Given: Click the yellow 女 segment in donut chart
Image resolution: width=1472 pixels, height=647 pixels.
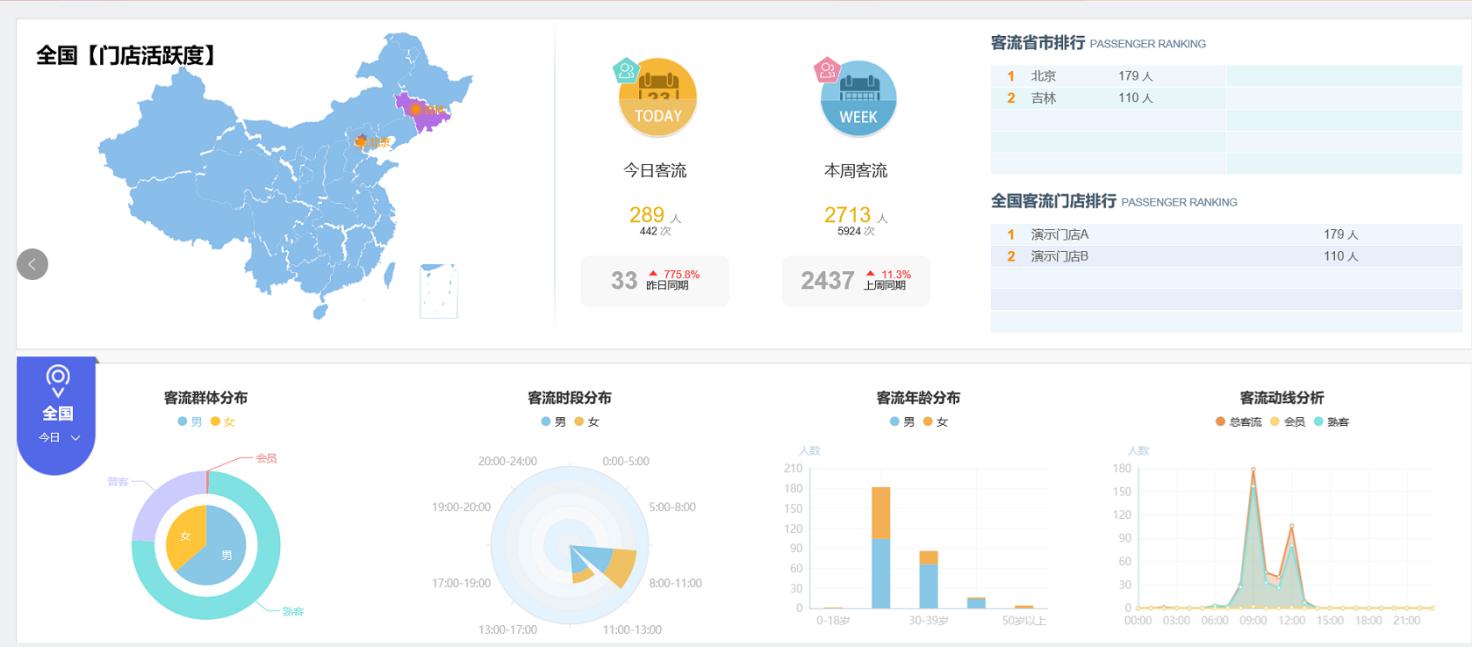Looking at the screenshot, I should pos(185,537).
